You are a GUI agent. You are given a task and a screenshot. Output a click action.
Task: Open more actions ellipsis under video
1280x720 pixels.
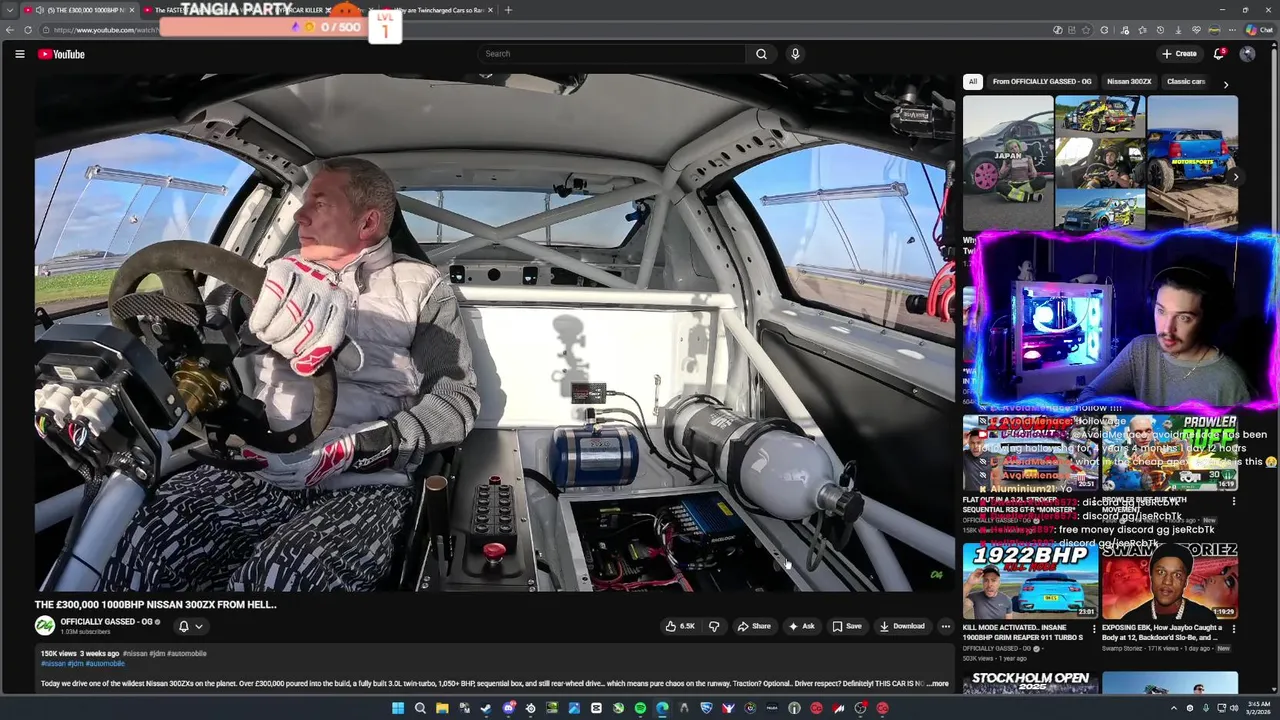click(x=945, y=626)
